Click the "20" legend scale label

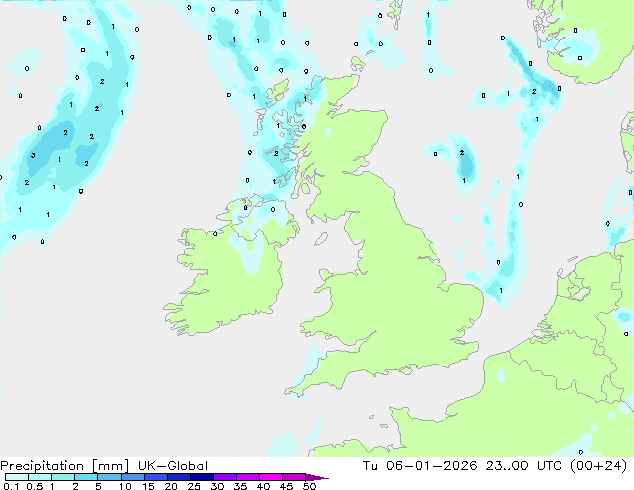pos(171,486)
